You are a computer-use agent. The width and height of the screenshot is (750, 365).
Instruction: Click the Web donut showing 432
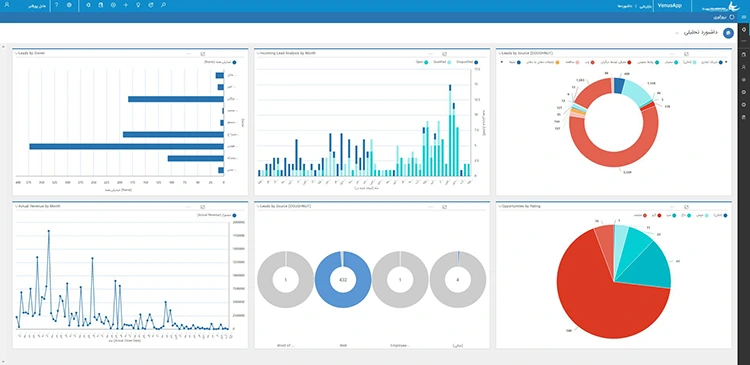click(x=343, y=279)
